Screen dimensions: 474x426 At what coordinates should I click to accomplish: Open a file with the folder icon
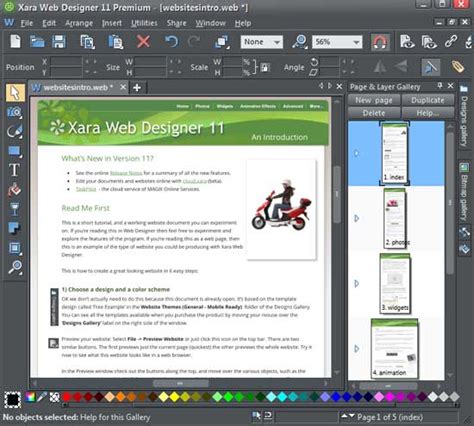(37, 42)
